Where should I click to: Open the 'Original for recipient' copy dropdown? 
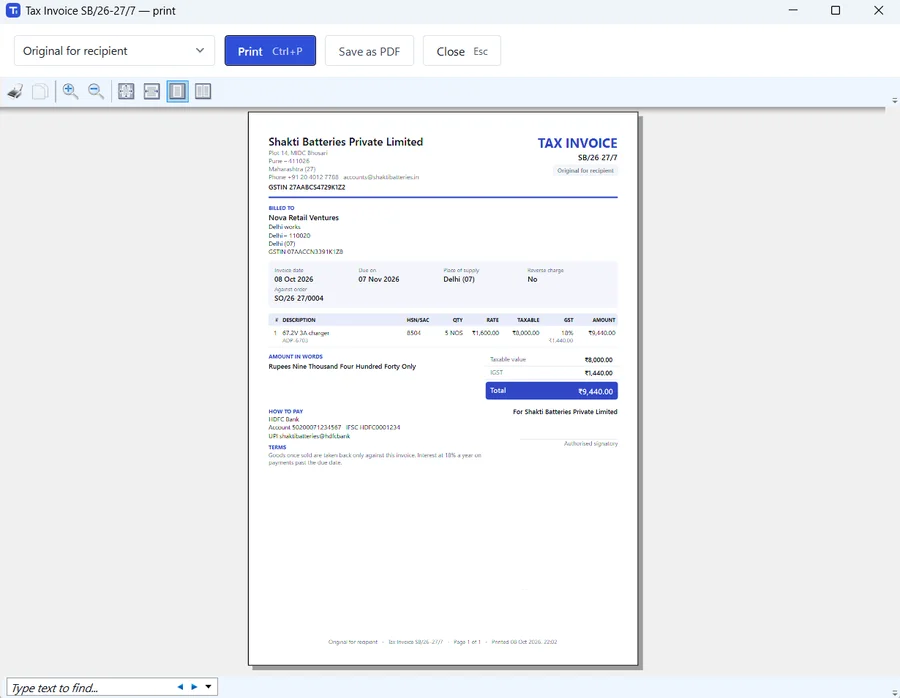114,51
